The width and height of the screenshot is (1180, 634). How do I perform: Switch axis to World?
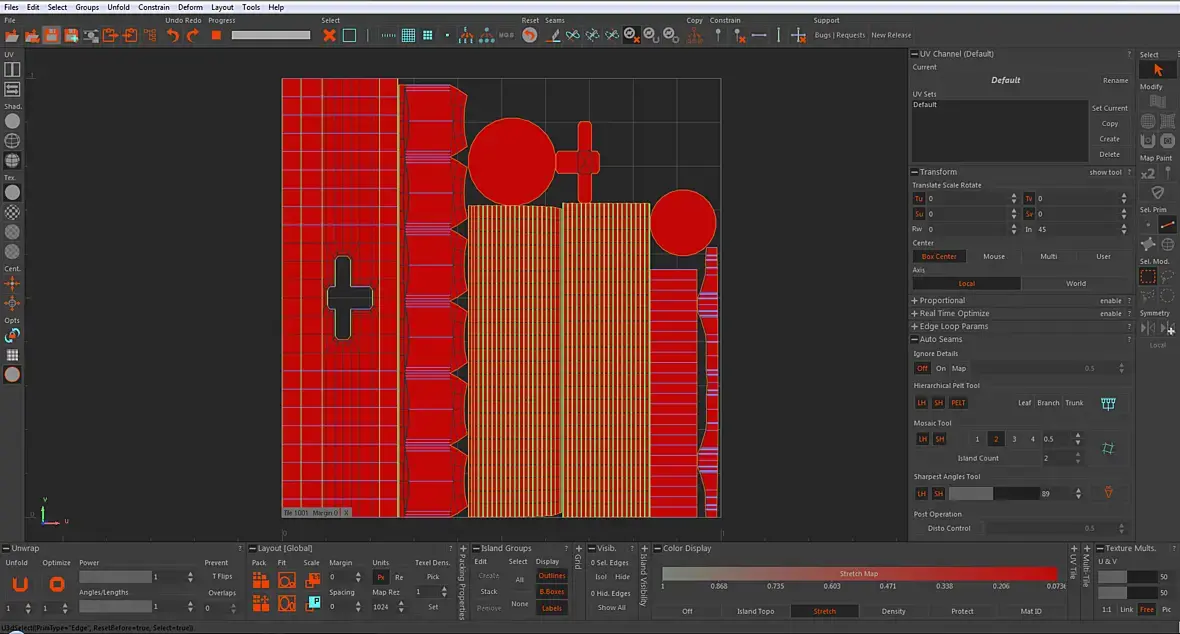coord(1075,284)
